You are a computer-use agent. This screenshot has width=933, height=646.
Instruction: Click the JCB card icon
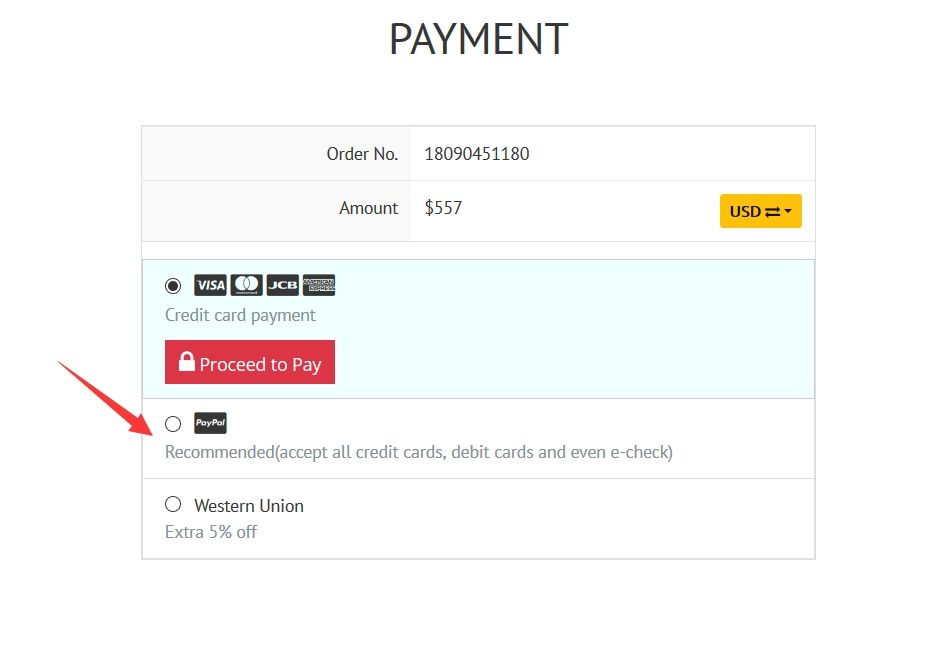[283, 285]
